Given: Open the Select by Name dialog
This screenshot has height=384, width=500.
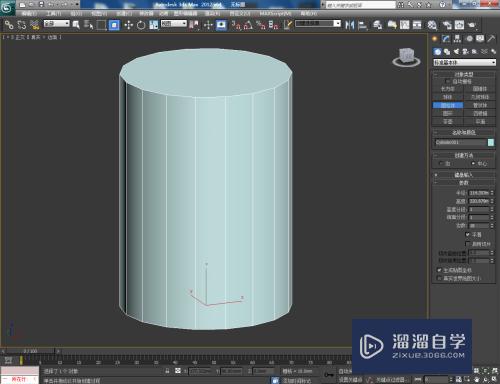Looking at the screenshot, I should coord(88,25).
